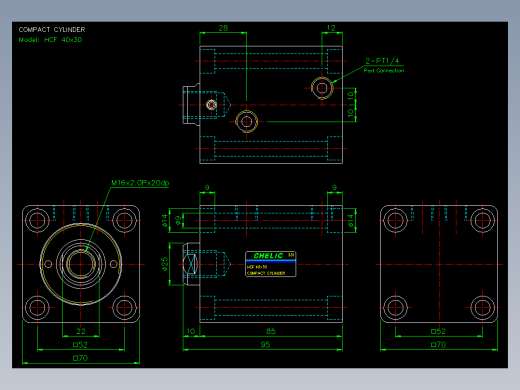Image resolution: width=520 pixels, height=390 pixels.
Task: Click the CHELIC nameplate logo
Action: [268, 256]
